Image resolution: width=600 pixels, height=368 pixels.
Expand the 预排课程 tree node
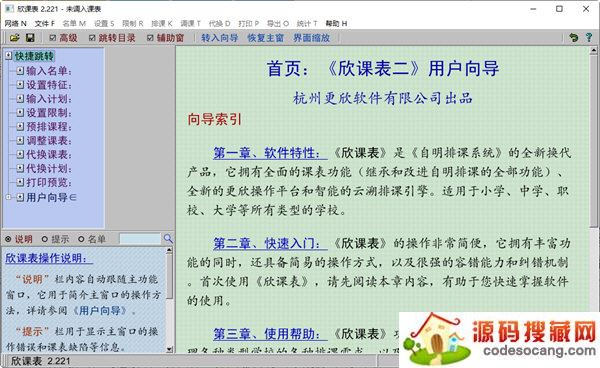[x=20, y=127]
